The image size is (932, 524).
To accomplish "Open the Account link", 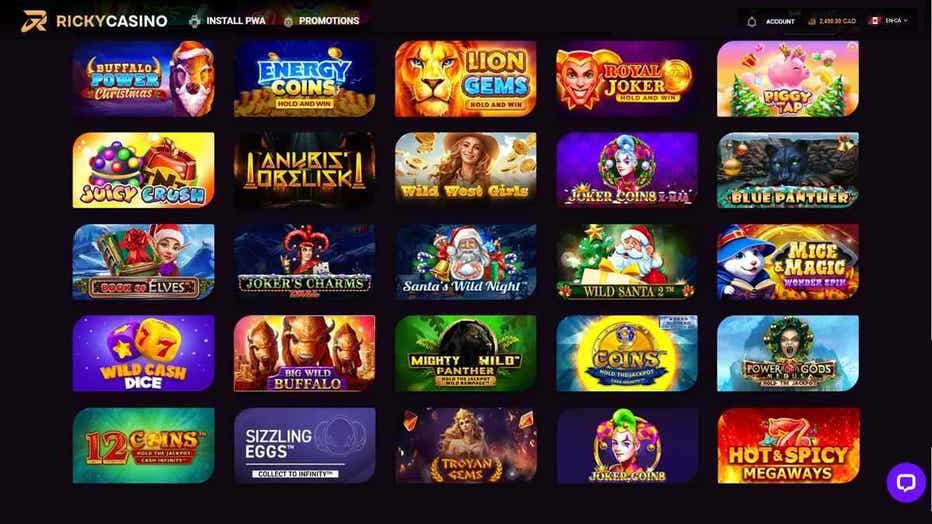I will (x=780, y=21).
